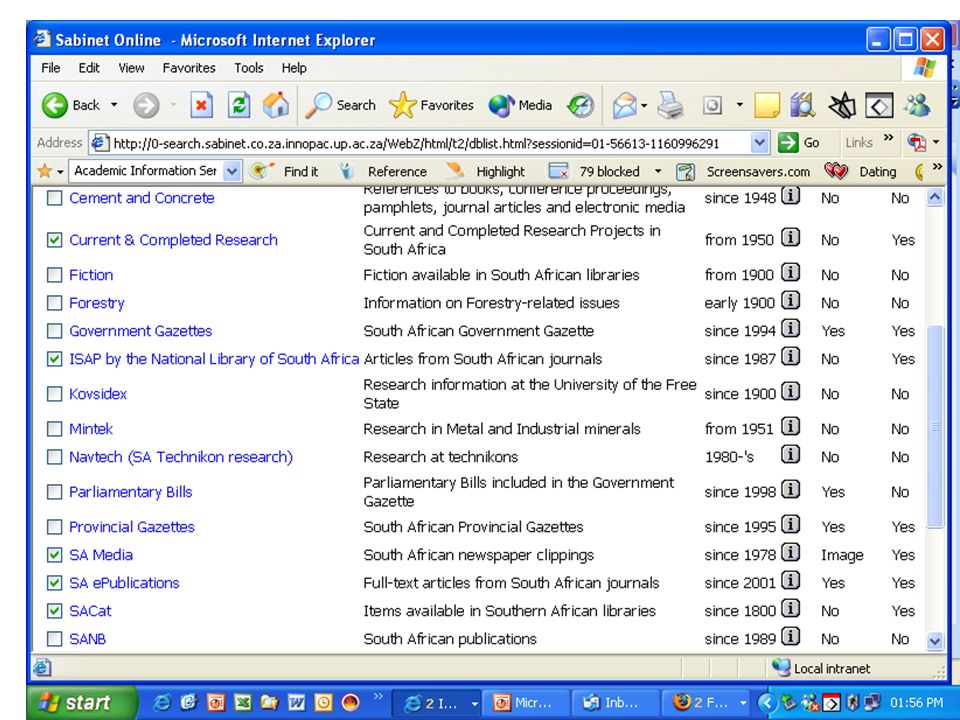Image resolution: width=960 pixels, height=720 pixels.
Task: Expand hidden toolbar buttons after Dating
Action: [937, 167]
